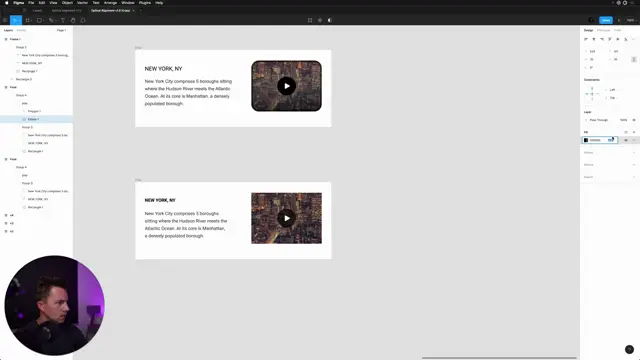Select the Rectangle shape tool

click(40, 20)
